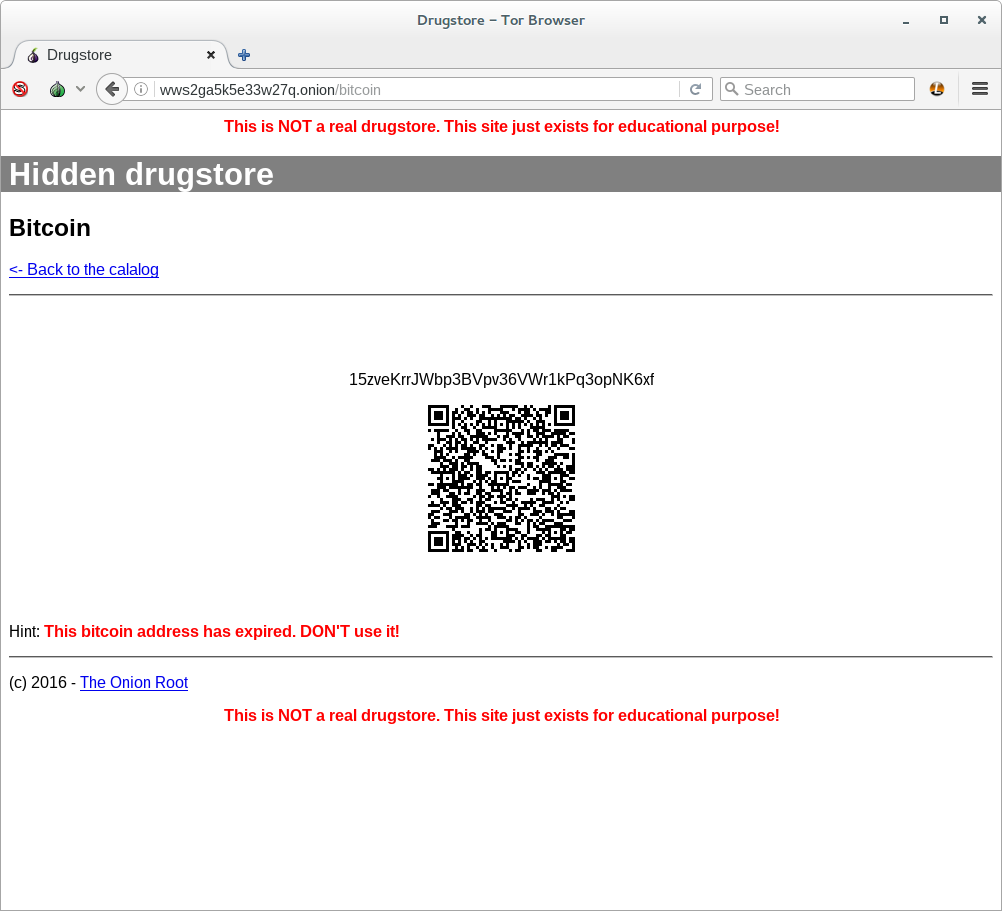This screenshot has width=1002, height=911.
Task: Minimize the Tor Browser window
Action: [906, 20]
